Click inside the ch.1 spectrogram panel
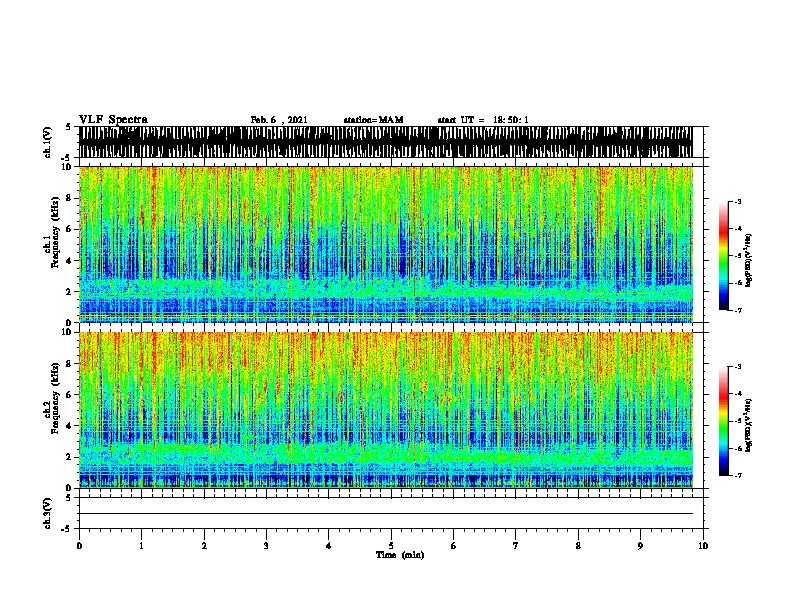 point(386,244)
